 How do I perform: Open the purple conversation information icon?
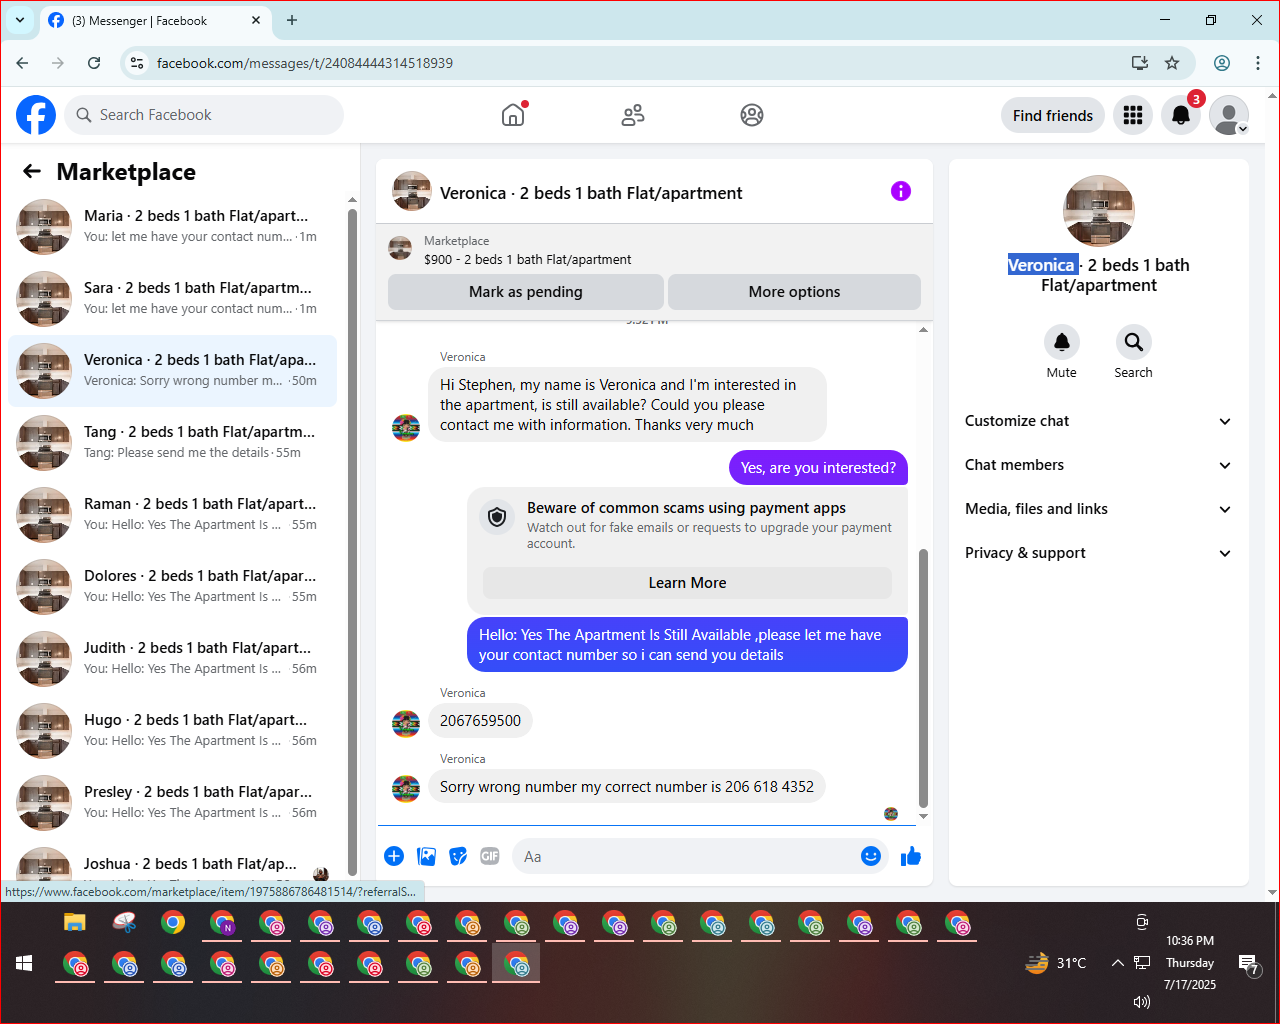[x=901, y=191]
